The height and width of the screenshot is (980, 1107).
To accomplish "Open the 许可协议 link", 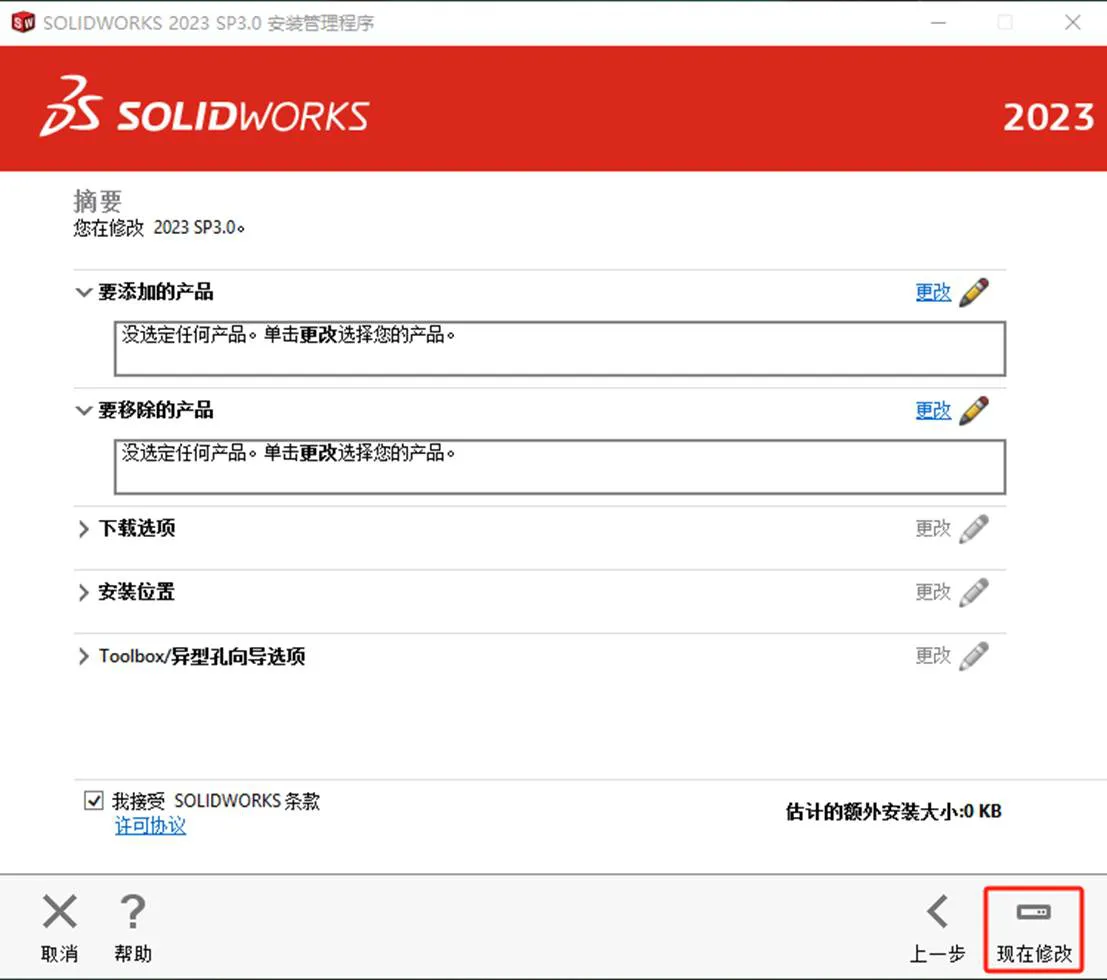I will (150, 826).
